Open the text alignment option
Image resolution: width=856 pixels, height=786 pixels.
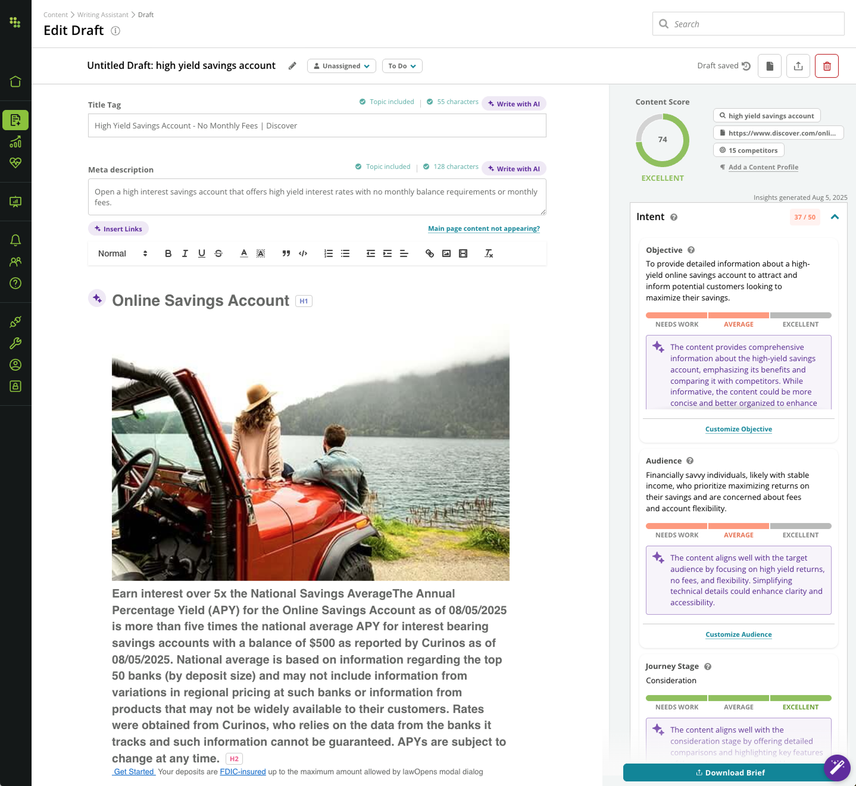[404, 253]
